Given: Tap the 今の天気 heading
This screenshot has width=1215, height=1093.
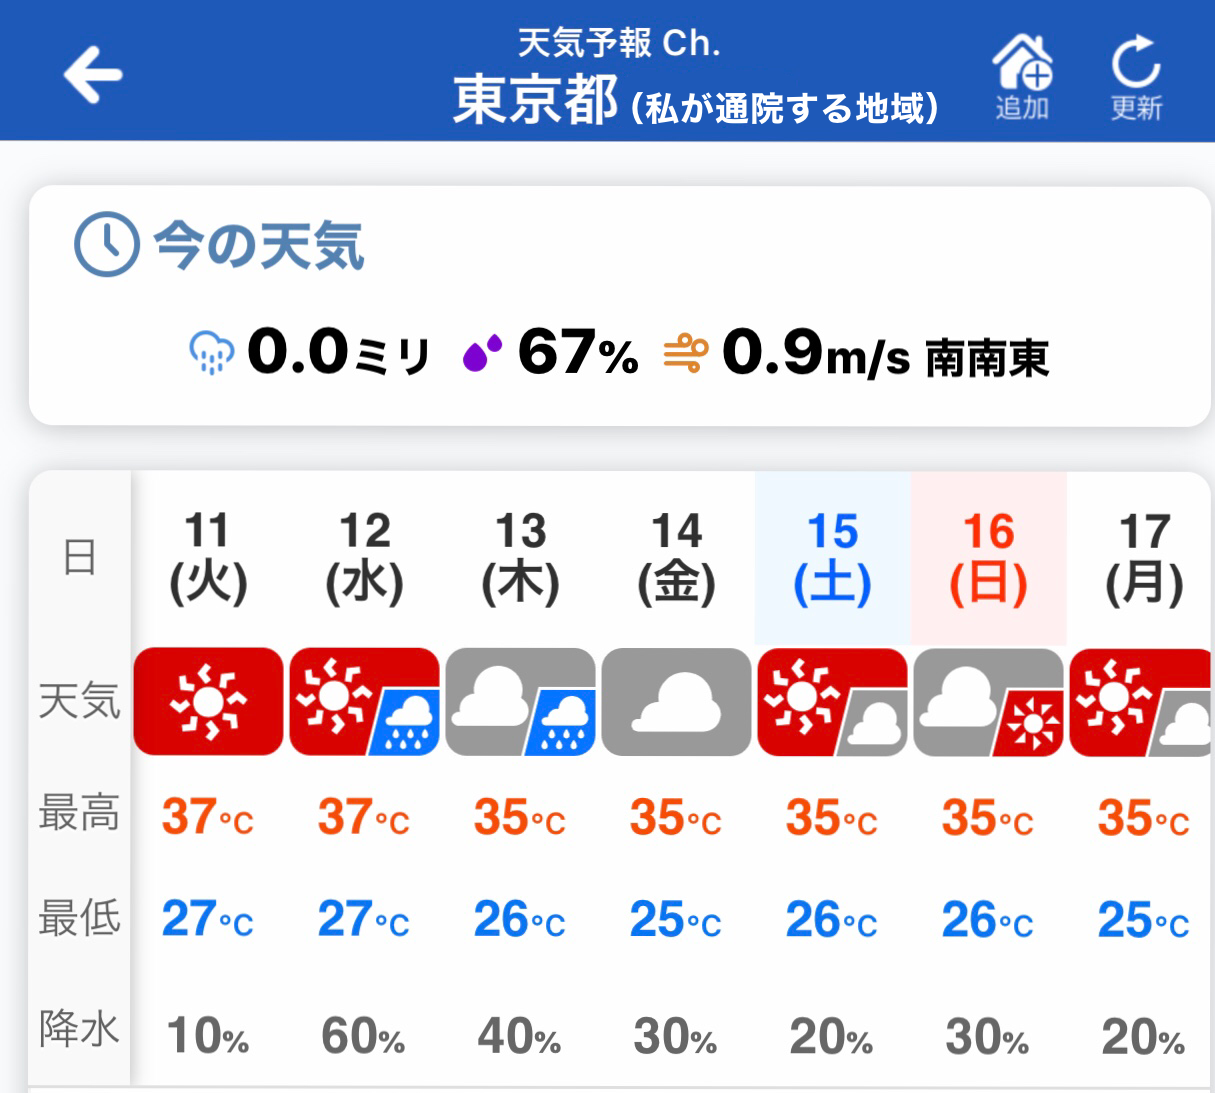Looking at the screenshot, I should tap(258, 246).
